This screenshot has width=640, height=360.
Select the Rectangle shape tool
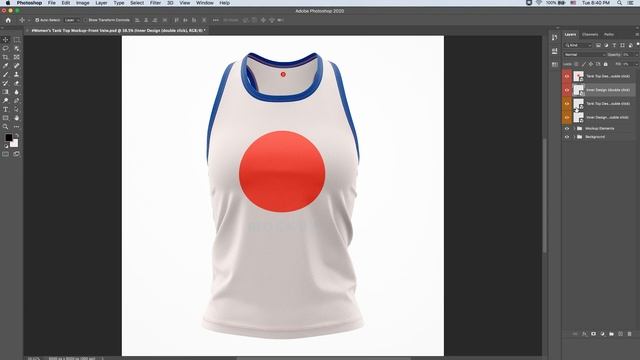[5, 118]
